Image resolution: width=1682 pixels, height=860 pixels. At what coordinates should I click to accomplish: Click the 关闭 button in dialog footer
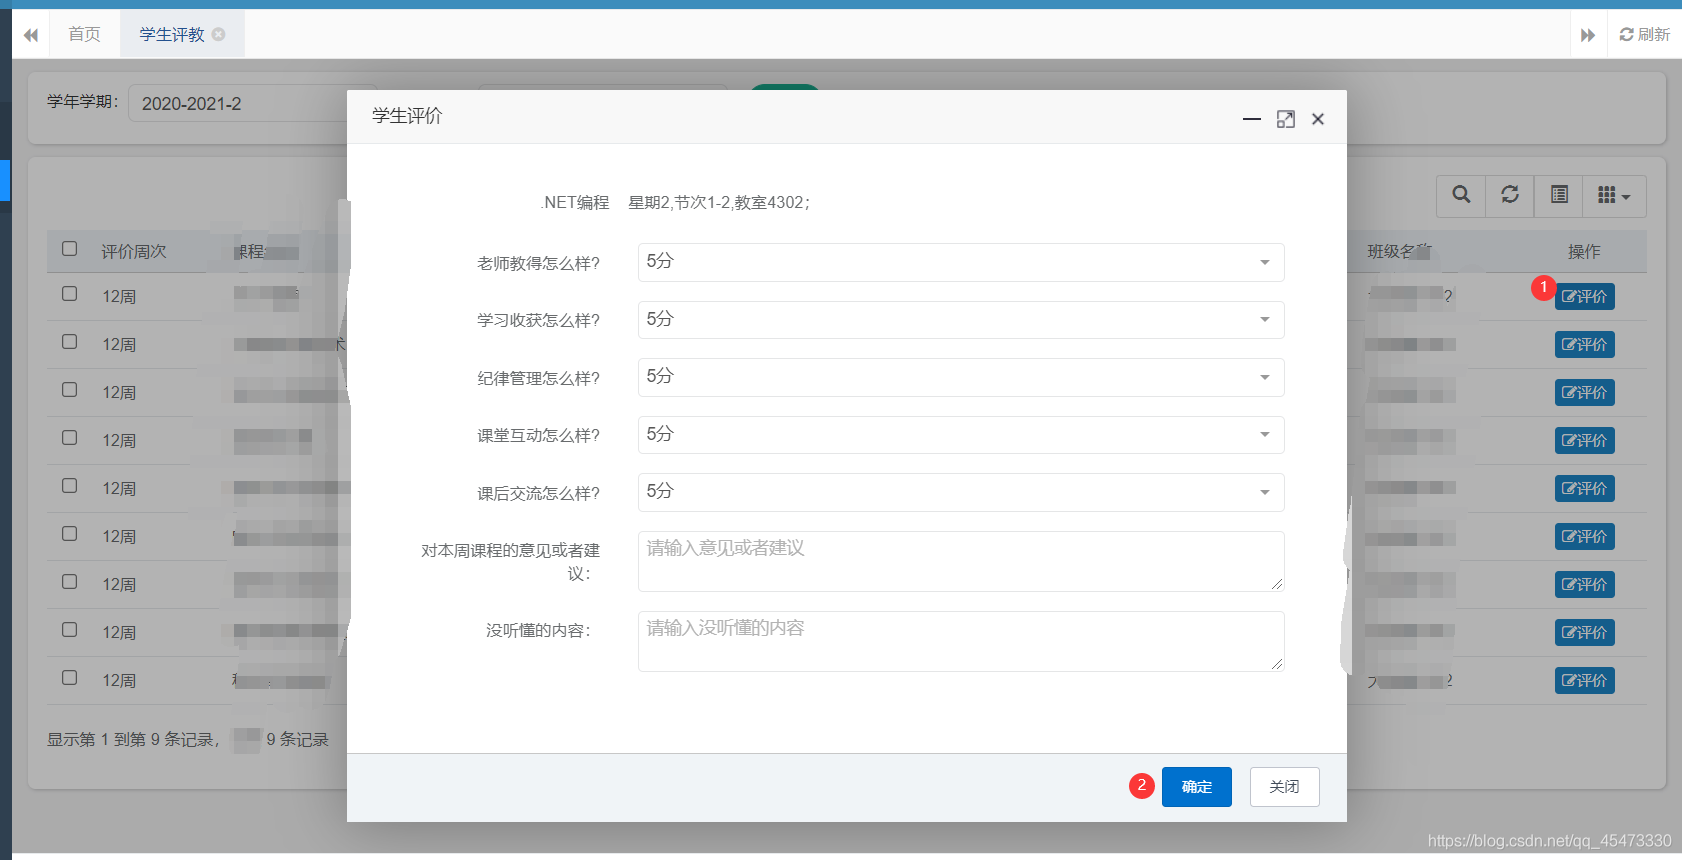point(1284,787)
